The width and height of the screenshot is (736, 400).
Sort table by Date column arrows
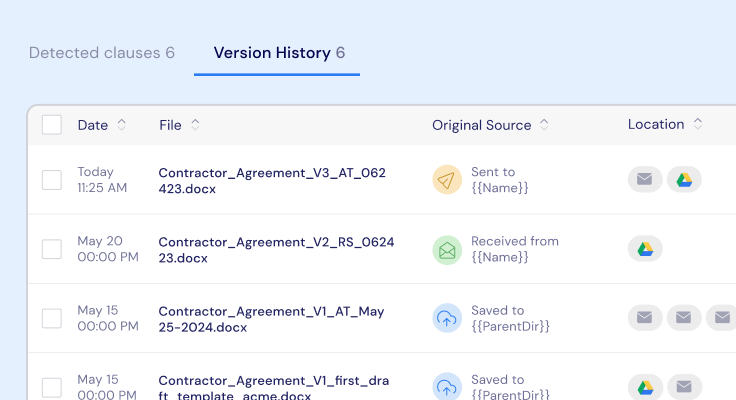122,125
